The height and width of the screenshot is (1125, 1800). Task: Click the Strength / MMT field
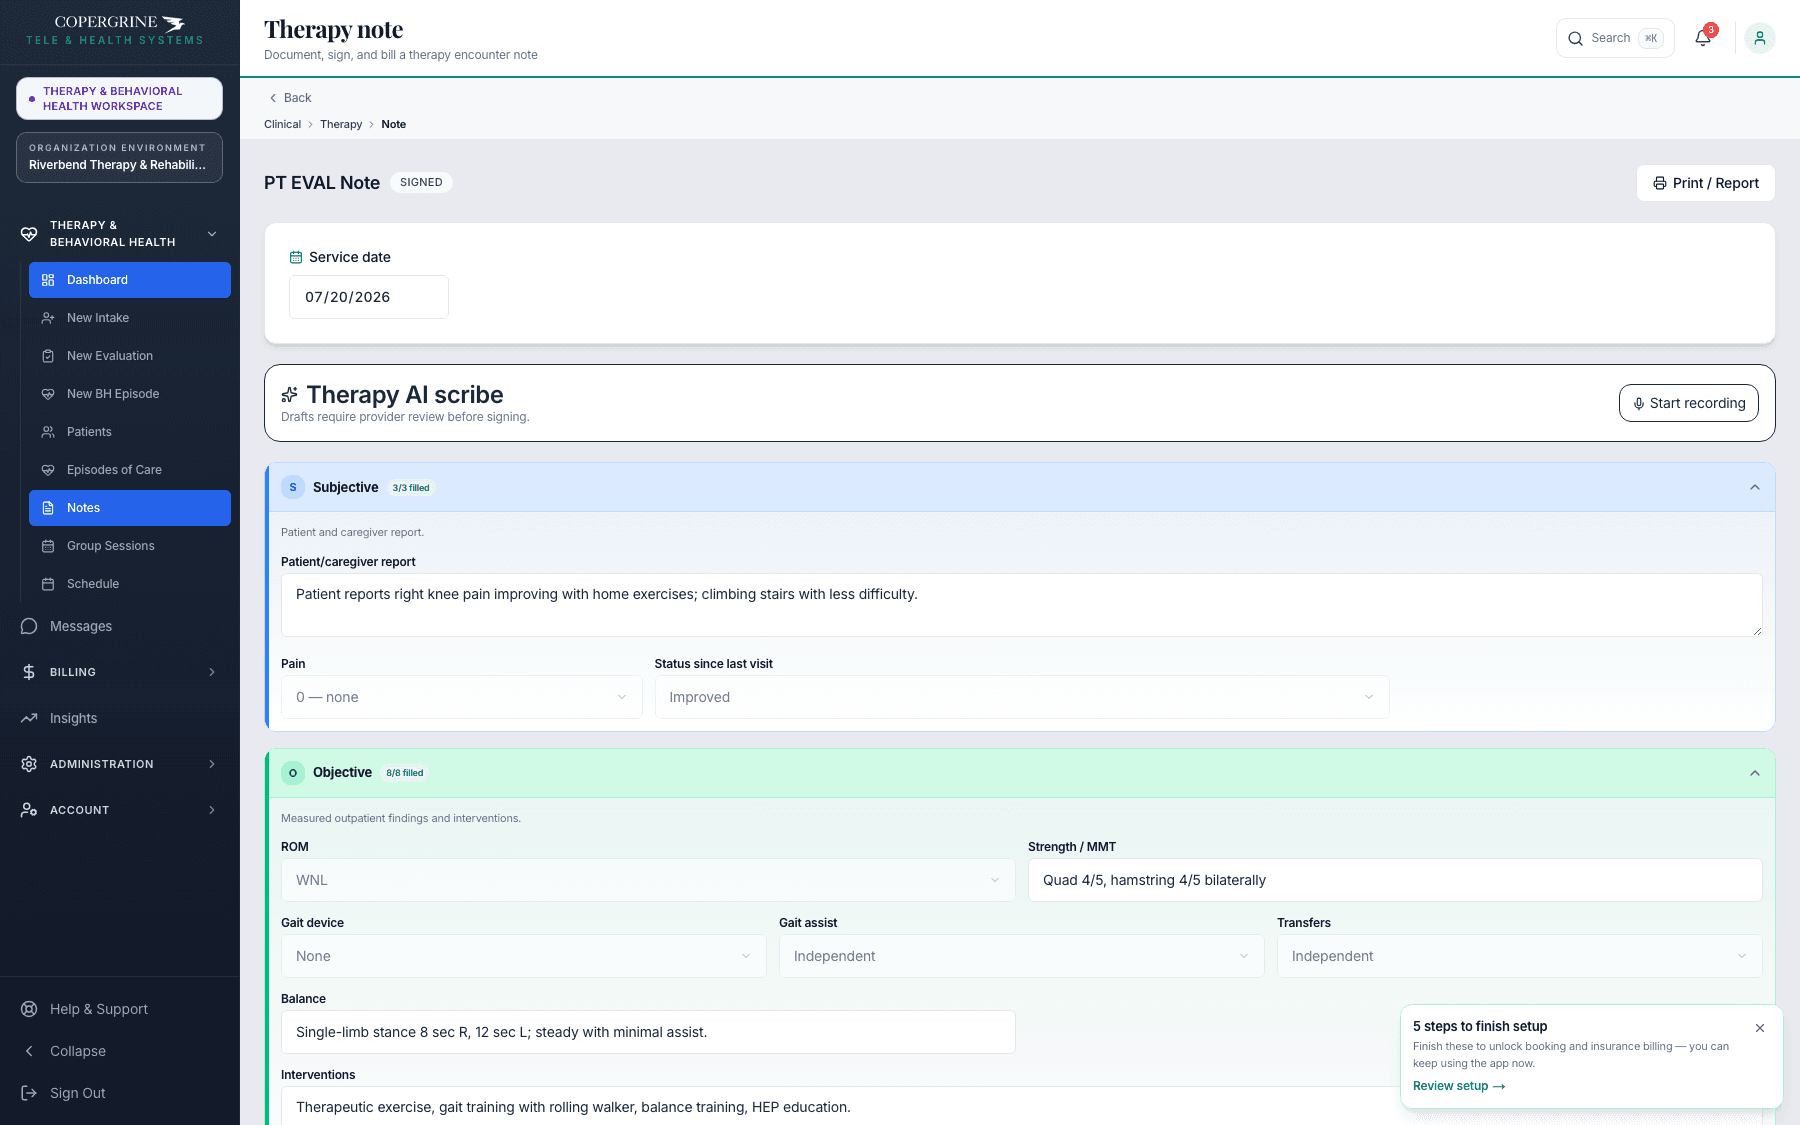click(x=1395, y=880)
